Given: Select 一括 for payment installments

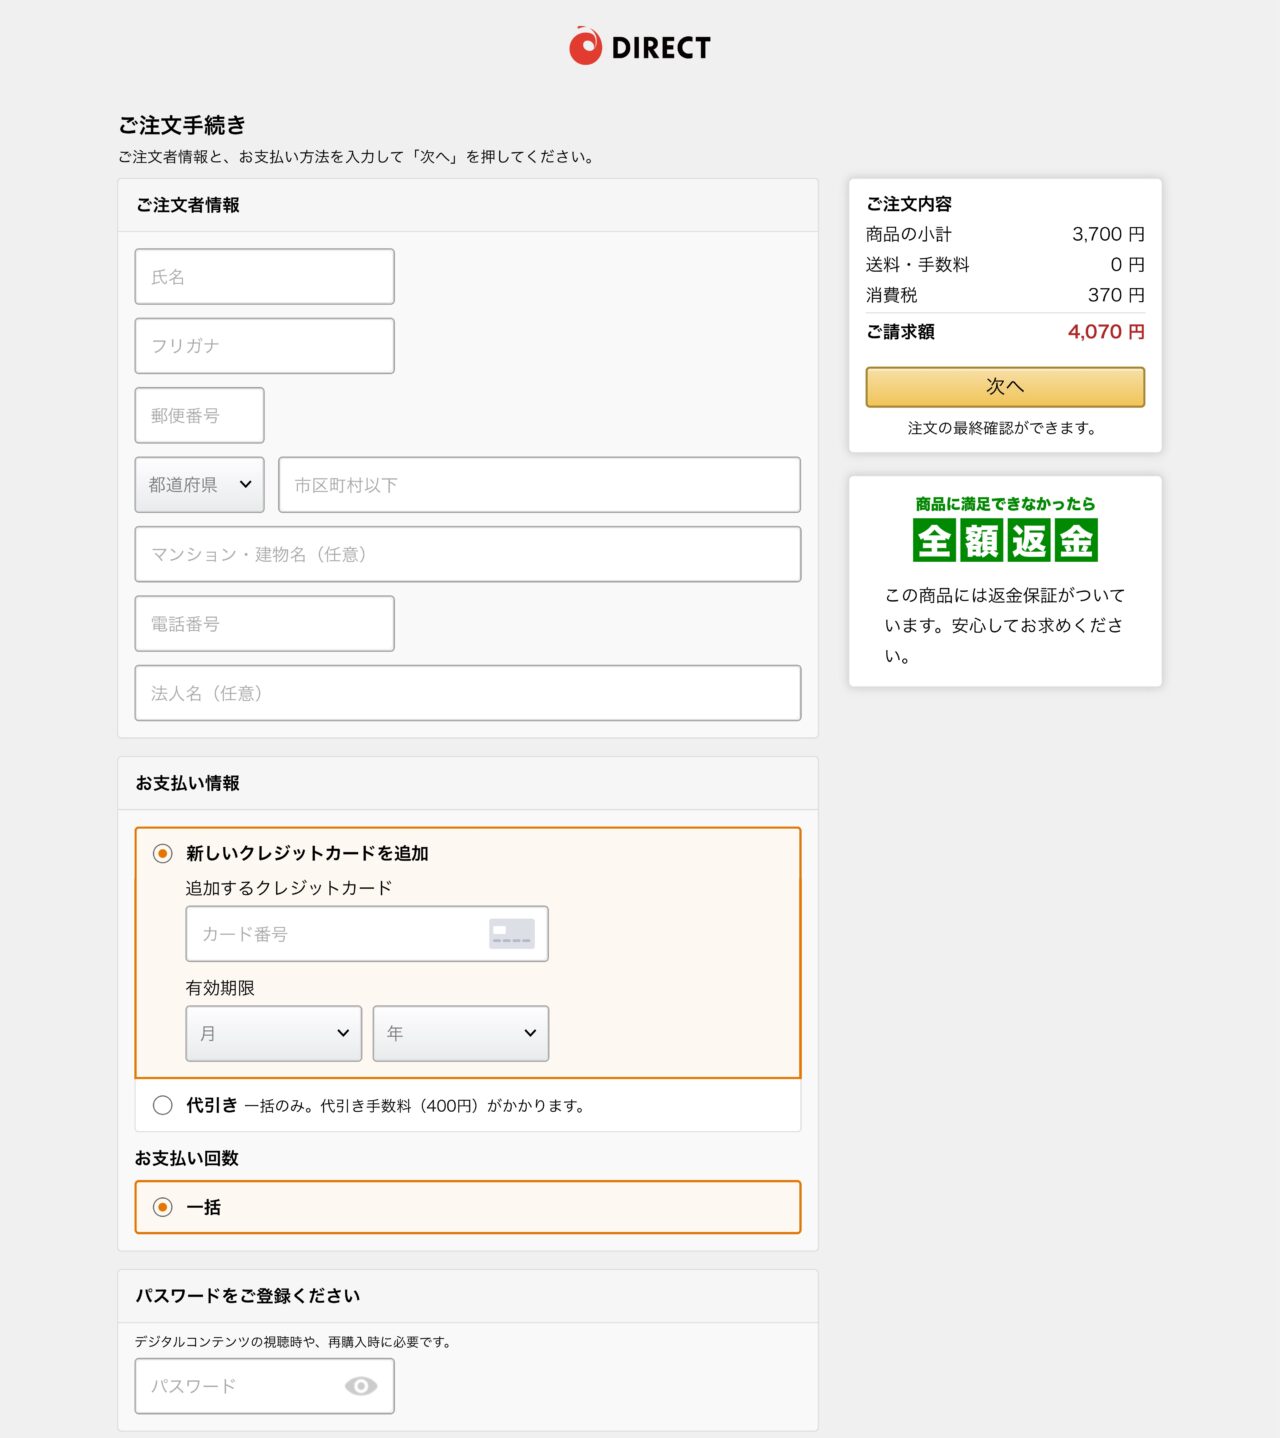Looking at the screenshot, I should point(162,1208).
